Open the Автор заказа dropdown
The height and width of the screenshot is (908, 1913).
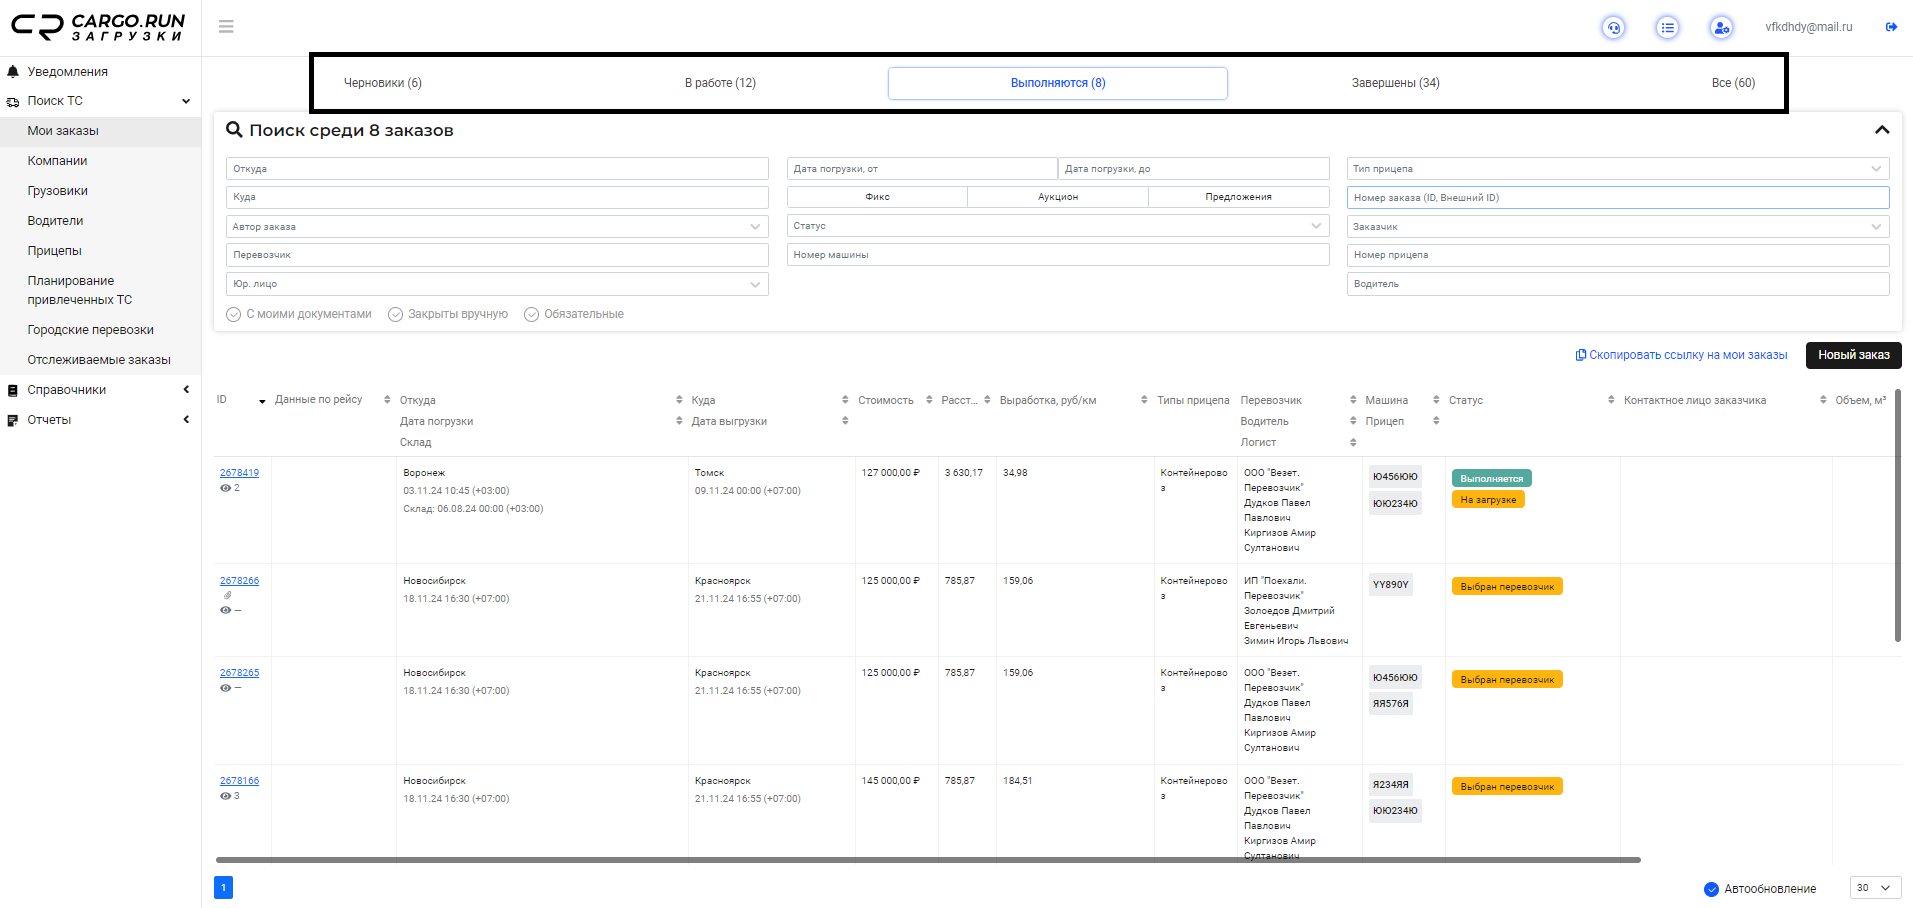[x=497, y=227]
